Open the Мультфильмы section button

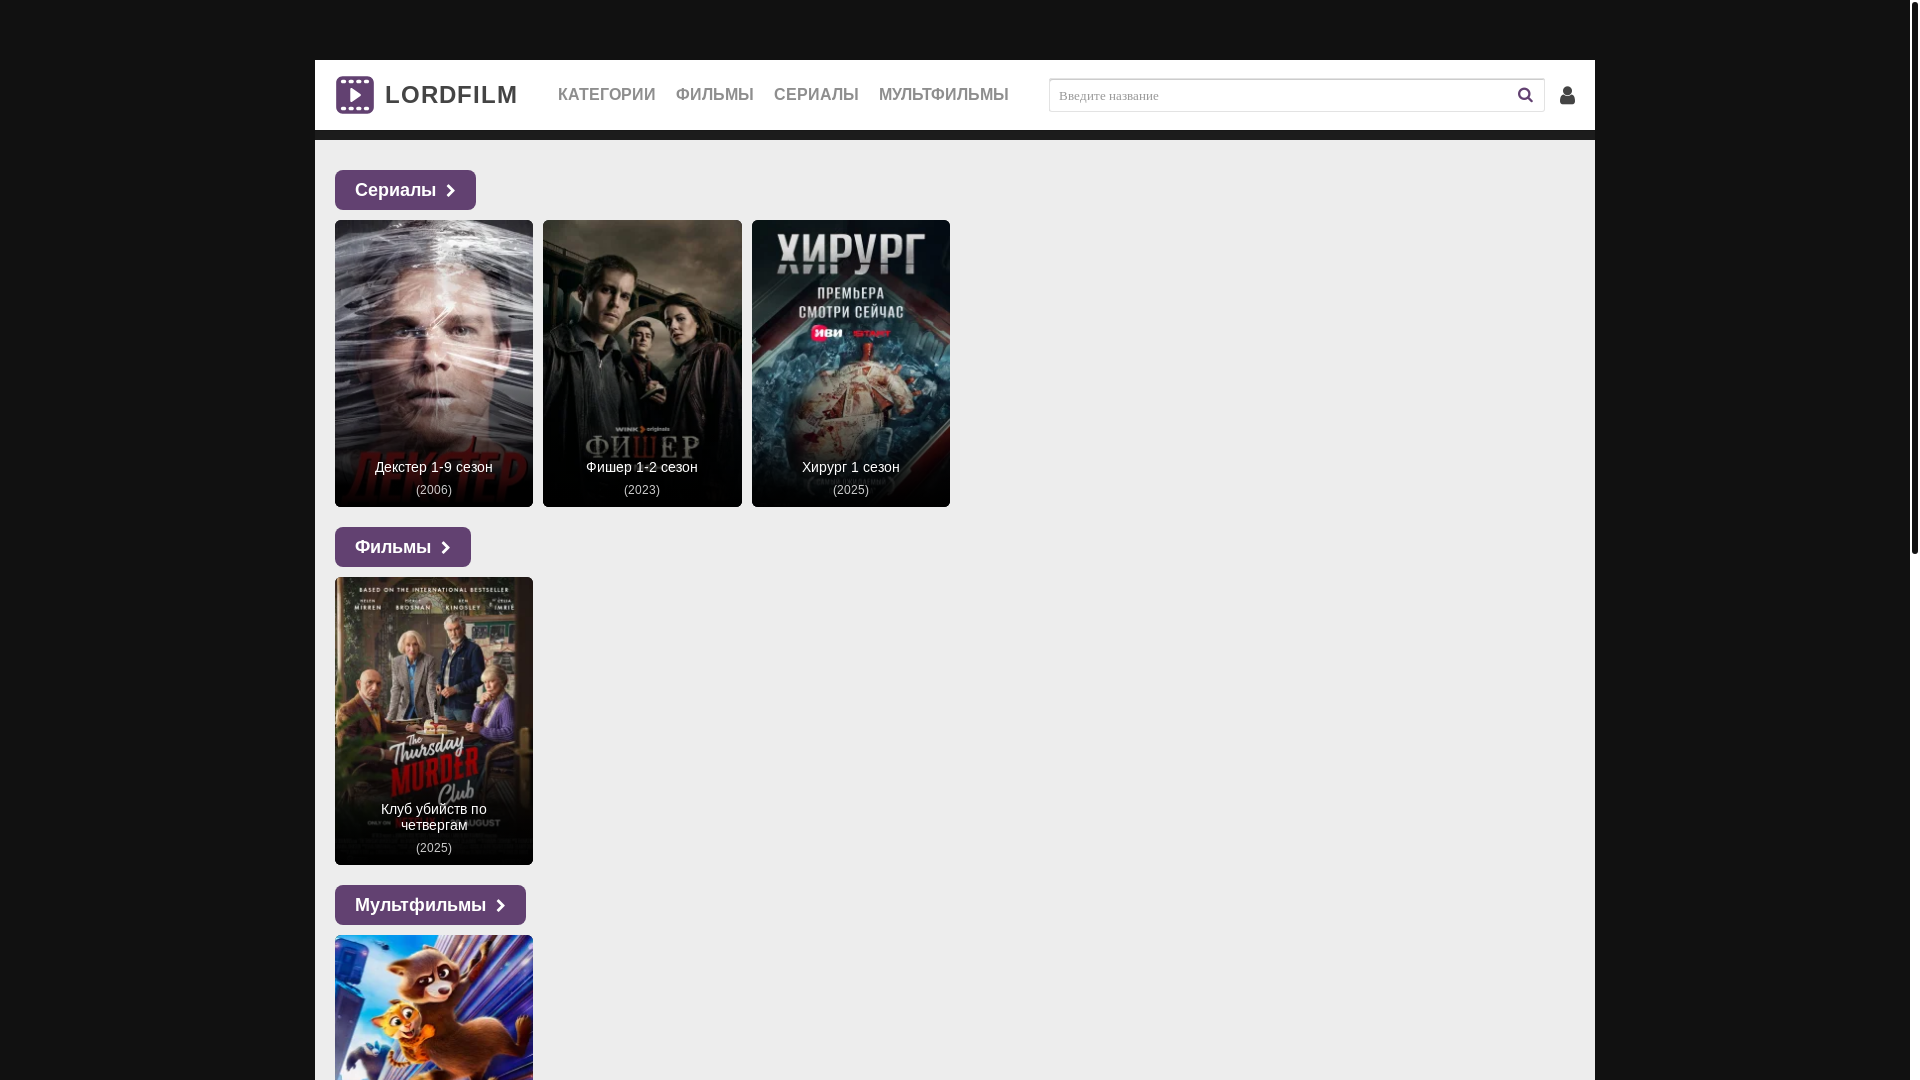[430, 905]
